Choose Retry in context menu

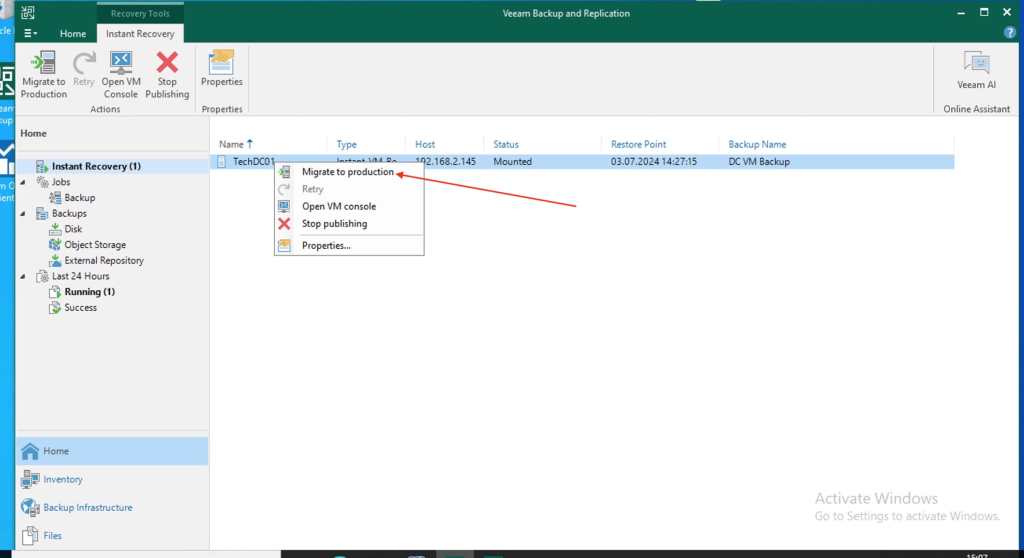(349, 189)
